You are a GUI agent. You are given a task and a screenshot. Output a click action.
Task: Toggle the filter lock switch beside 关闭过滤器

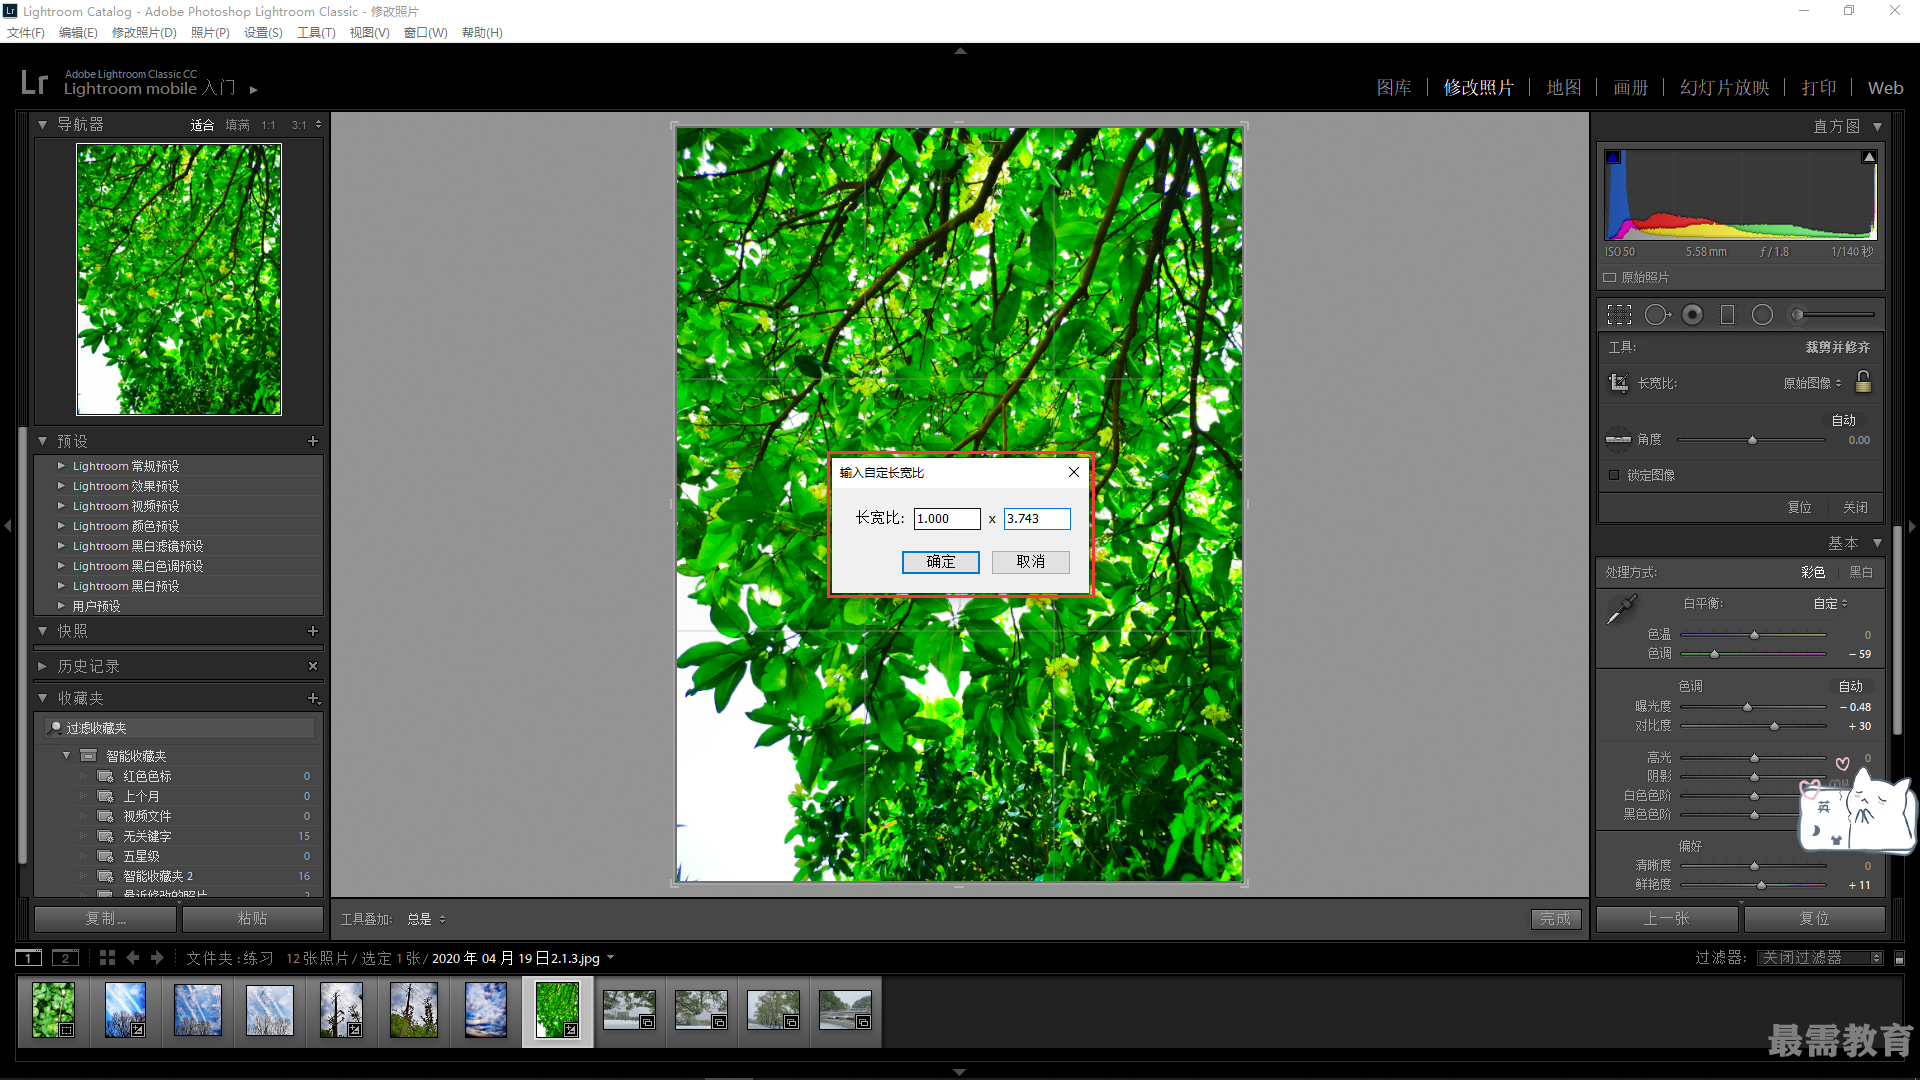point(1900,958)
